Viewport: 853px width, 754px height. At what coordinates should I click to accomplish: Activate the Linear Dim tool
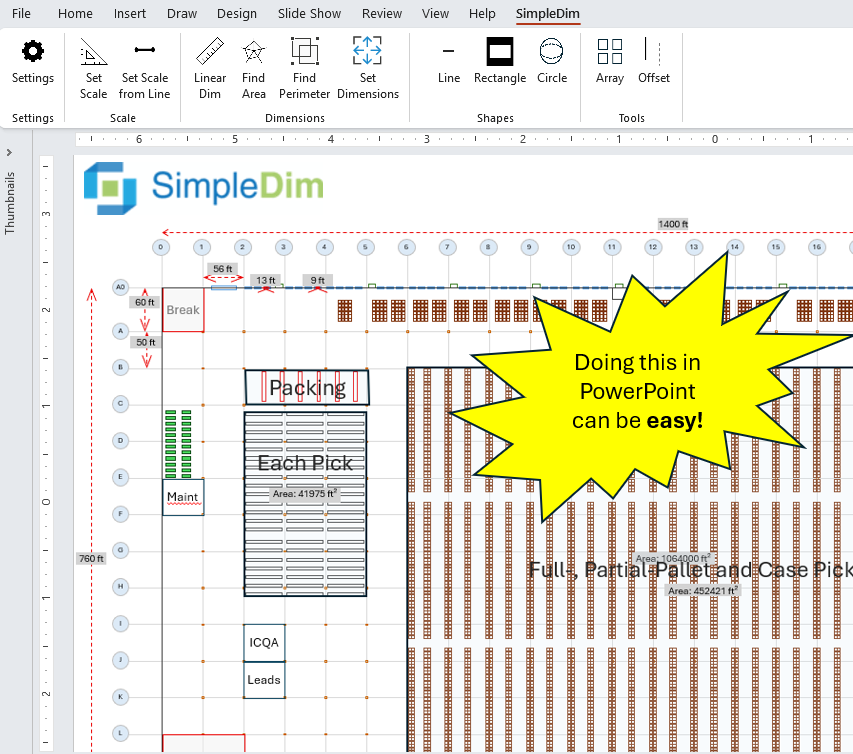(x=209, y=69)
